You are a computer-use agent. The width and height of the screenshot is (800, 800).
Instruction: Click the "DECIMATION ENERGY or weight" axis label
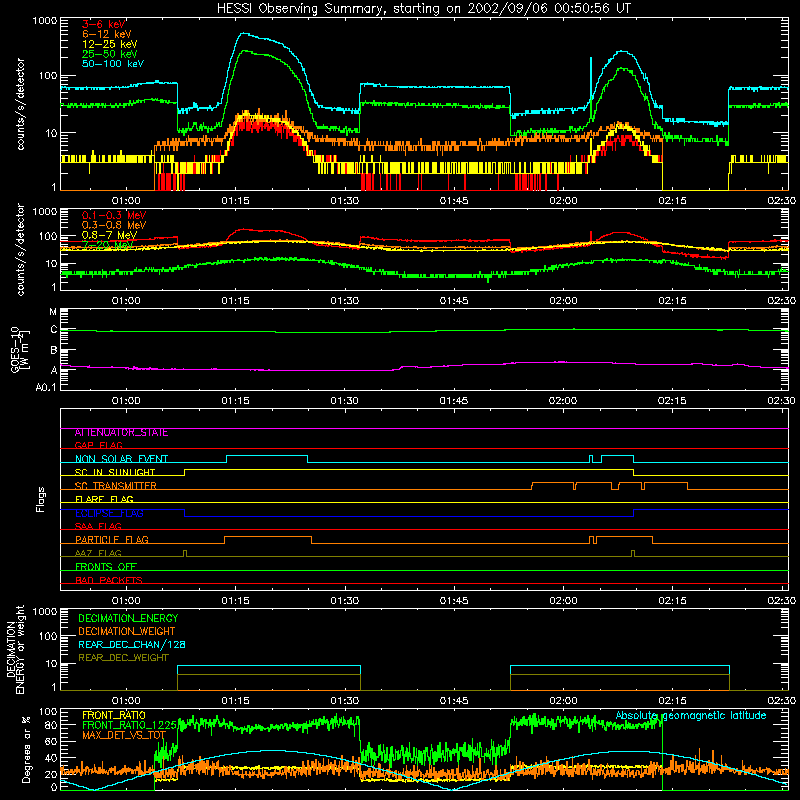pyautogui.click(x=15, y=650)
